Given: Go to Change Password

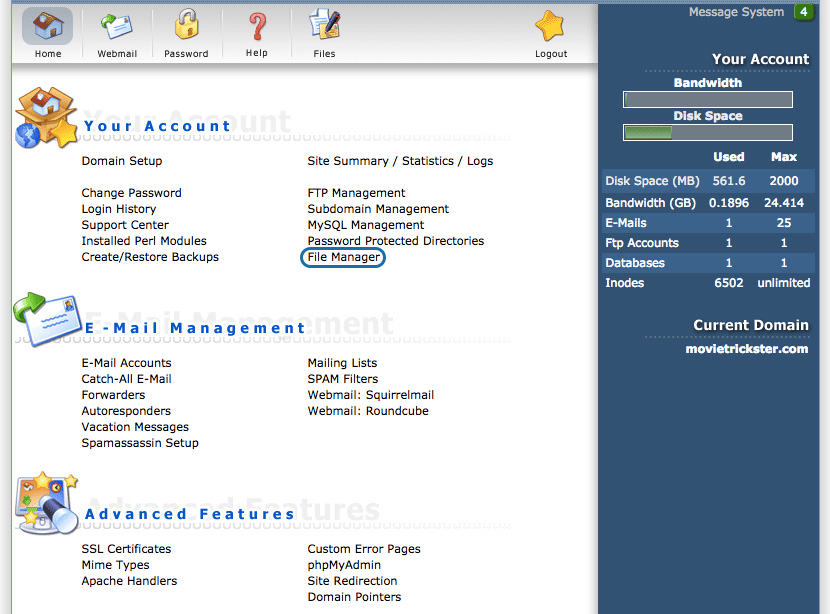Looking at the screenshot, I should coord(131,193).
